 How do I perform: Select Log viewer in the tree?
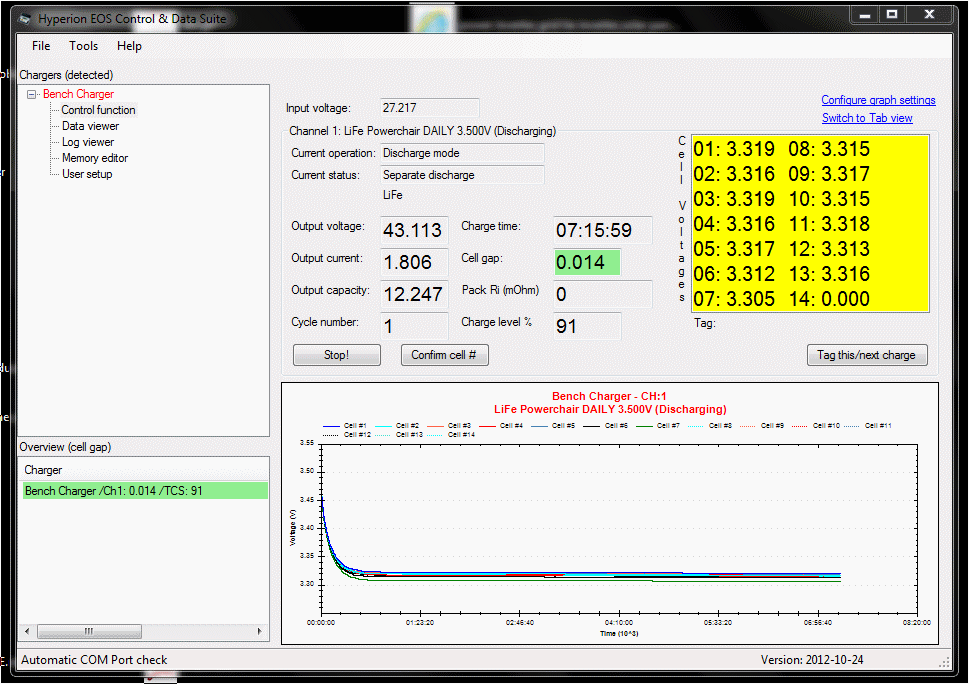(x=88, y=142)
